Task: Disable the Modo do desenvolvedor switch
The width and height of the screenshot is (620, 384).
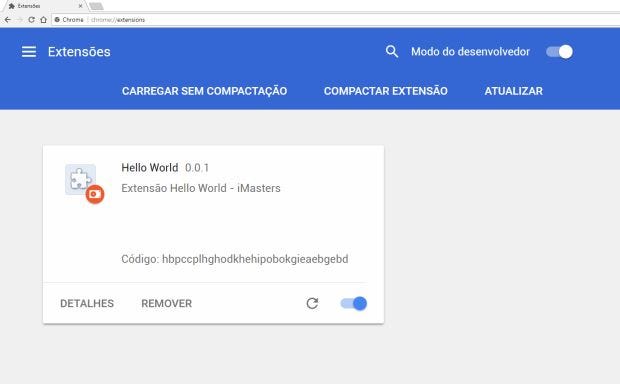Action: [x=560, y=51]
